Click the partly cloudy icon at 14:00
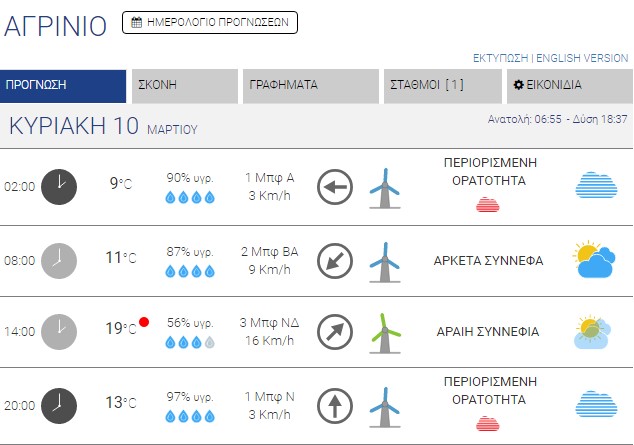Image resolution: width=634 pixels, height=445 pixels. (594, 331)
